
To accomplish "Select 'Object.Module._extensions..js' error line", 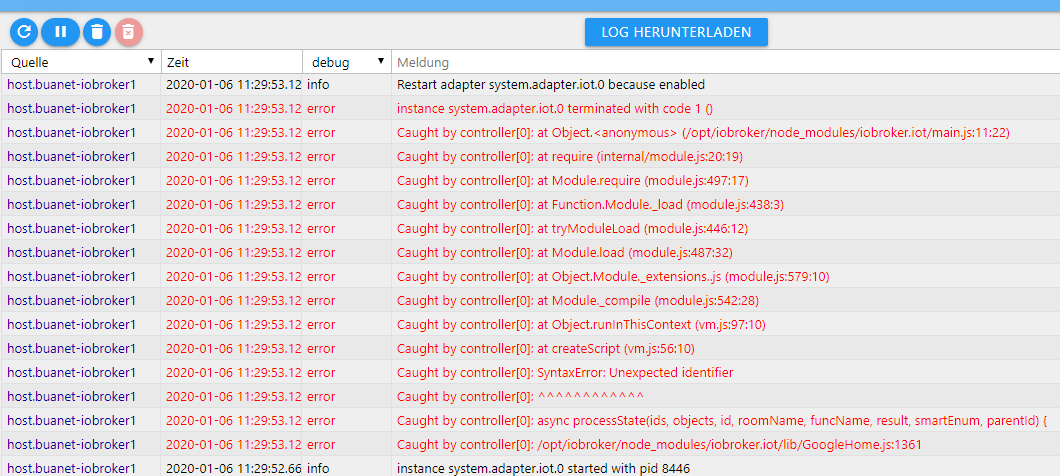I will click(613, 277).
